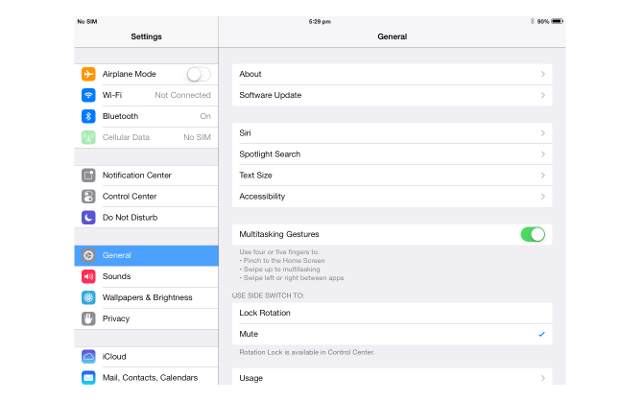Open Mail, Contacts, Calendars settings
Image resolution: width=620 pixels, height=400 pixels.
point(146,377)
